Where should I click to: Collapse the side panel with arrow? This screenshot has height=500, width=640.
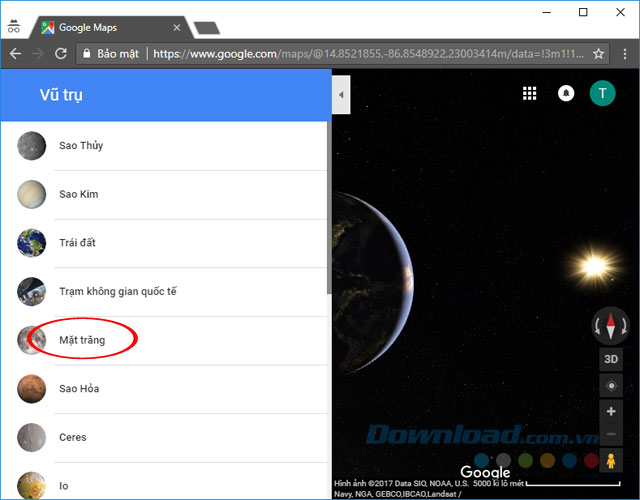point(341,95)
